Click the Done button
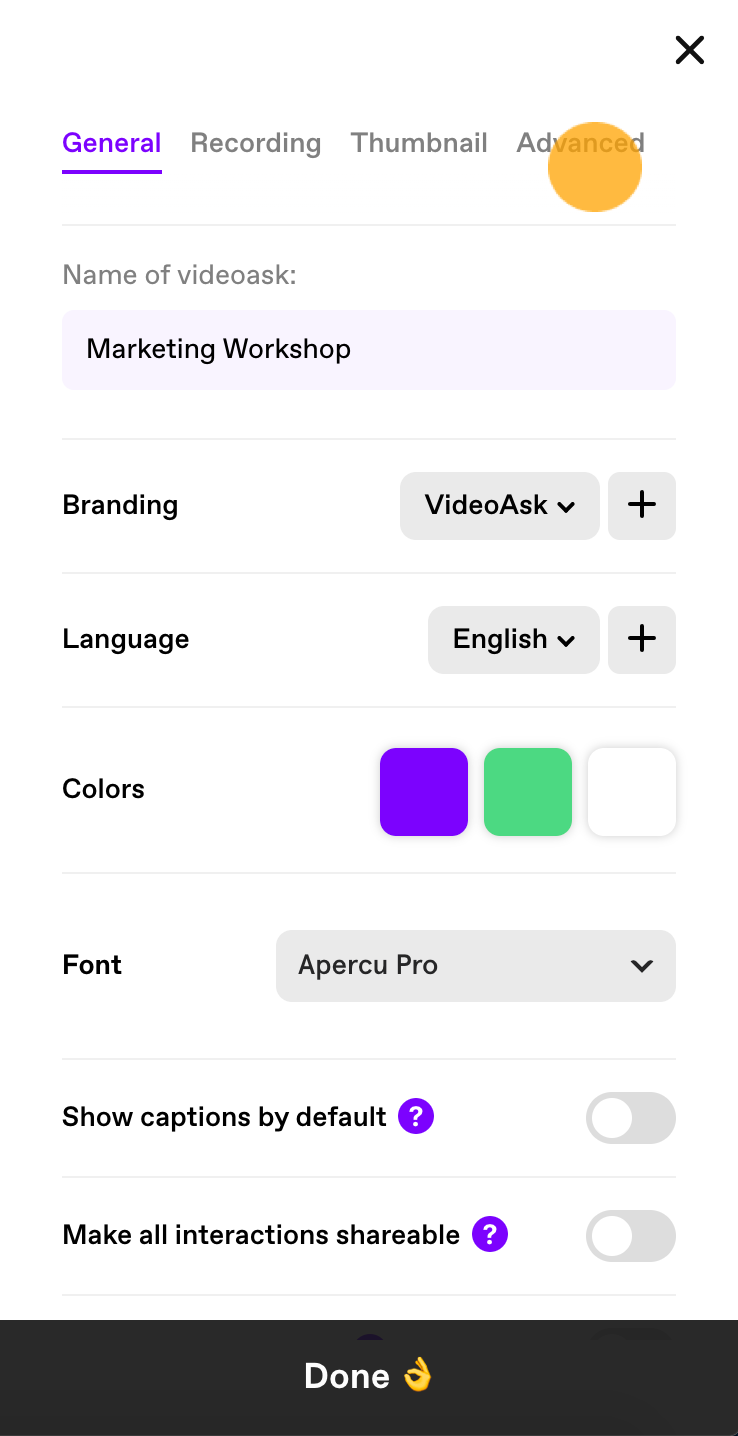 click(x=369, y=1377)
